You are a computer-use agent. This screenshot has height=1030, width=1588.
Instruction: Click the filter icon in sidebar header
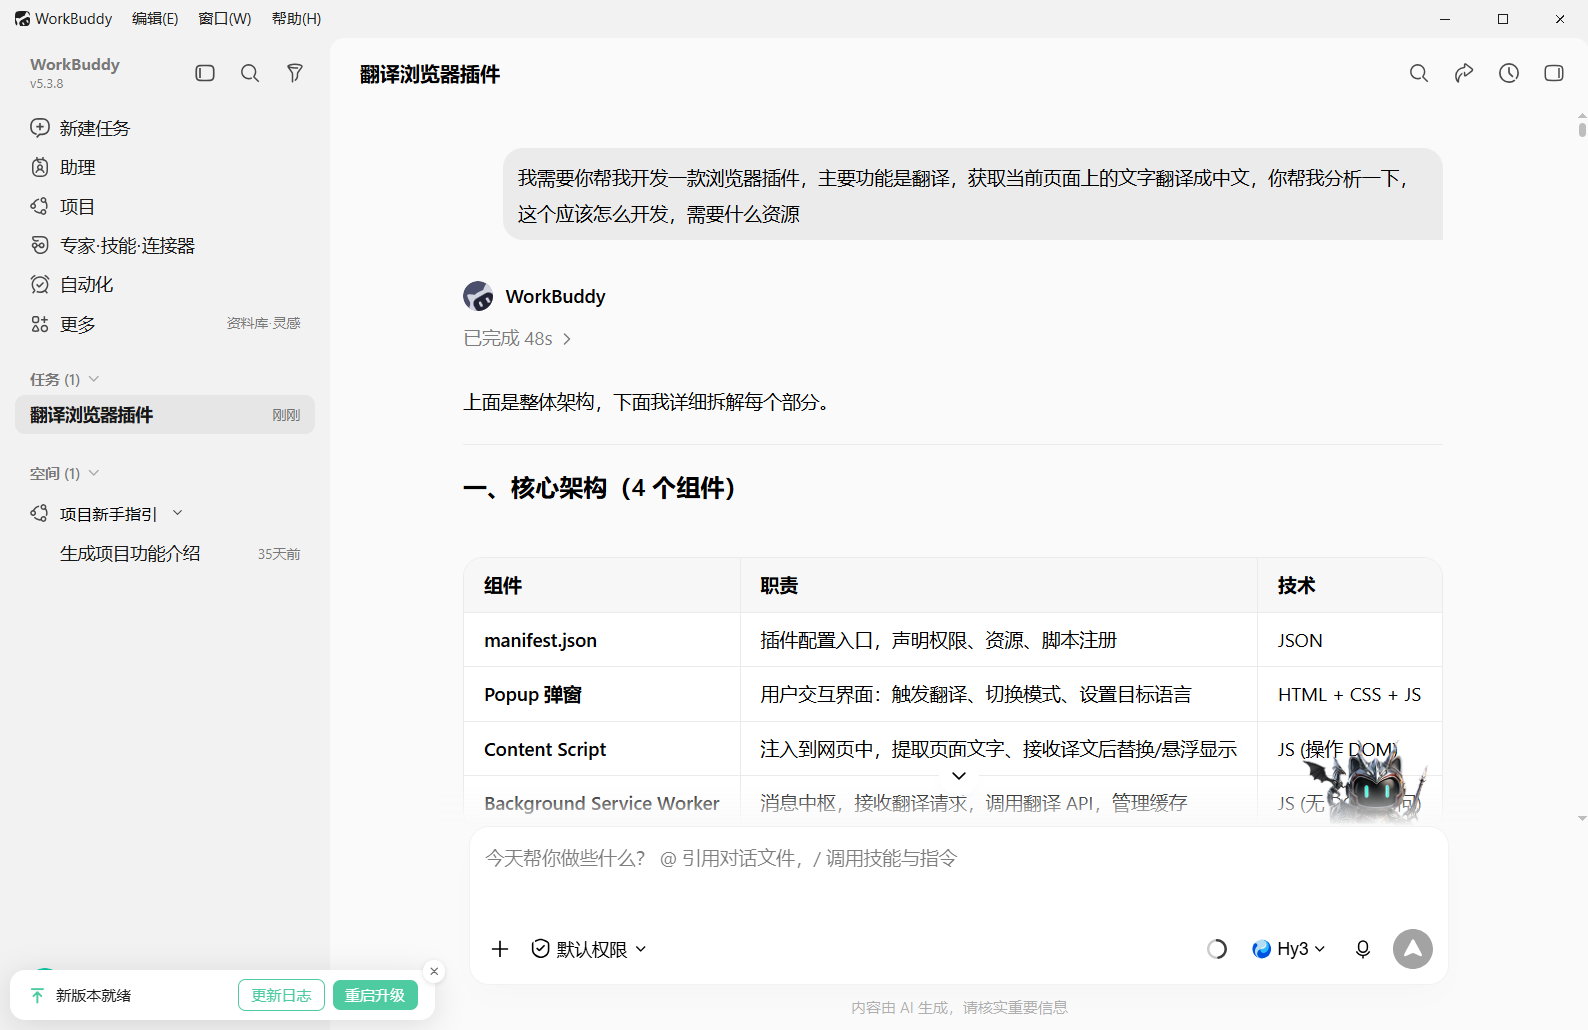(295, 73)
